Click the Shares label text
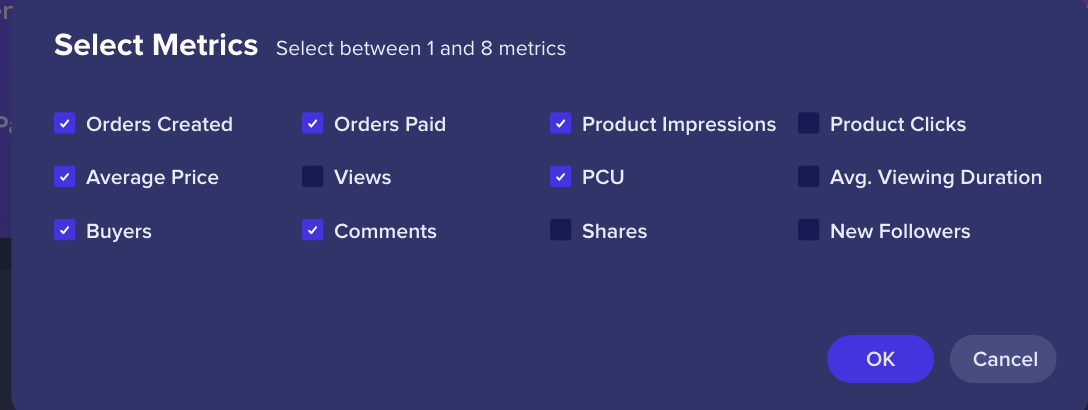 point(614,231)
